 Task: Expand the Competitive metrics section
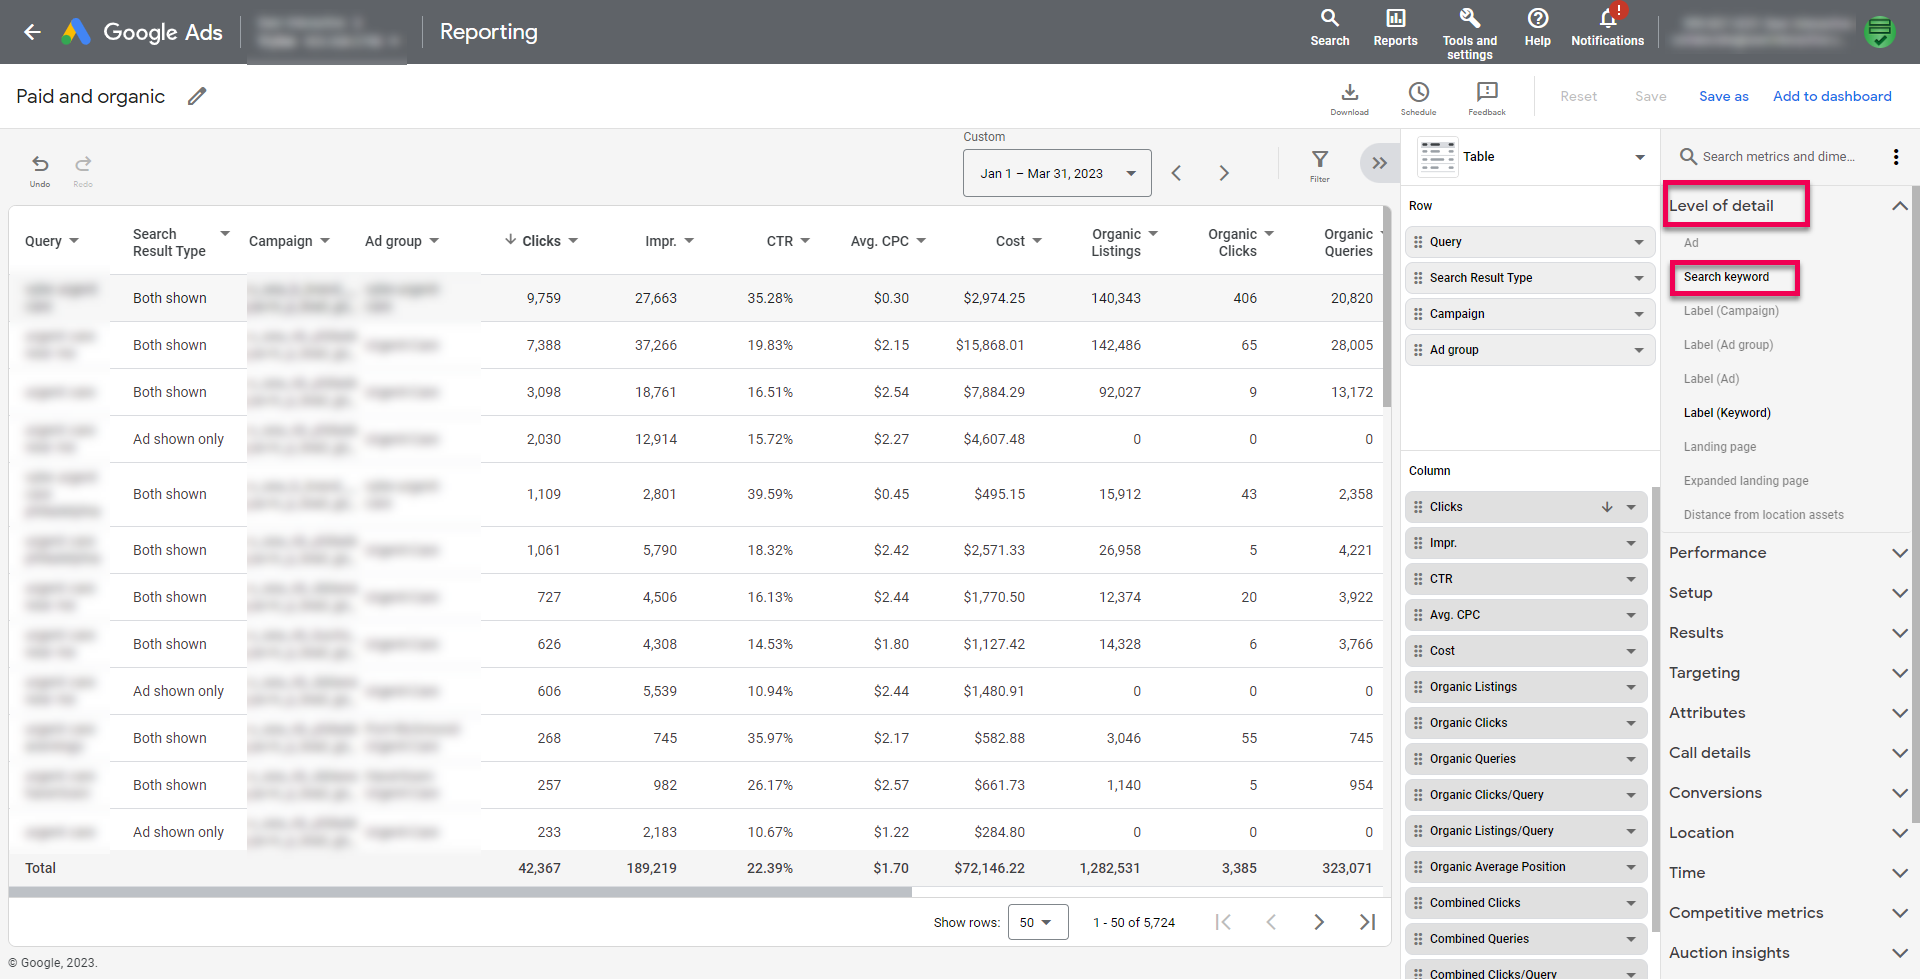point(1787,913)
